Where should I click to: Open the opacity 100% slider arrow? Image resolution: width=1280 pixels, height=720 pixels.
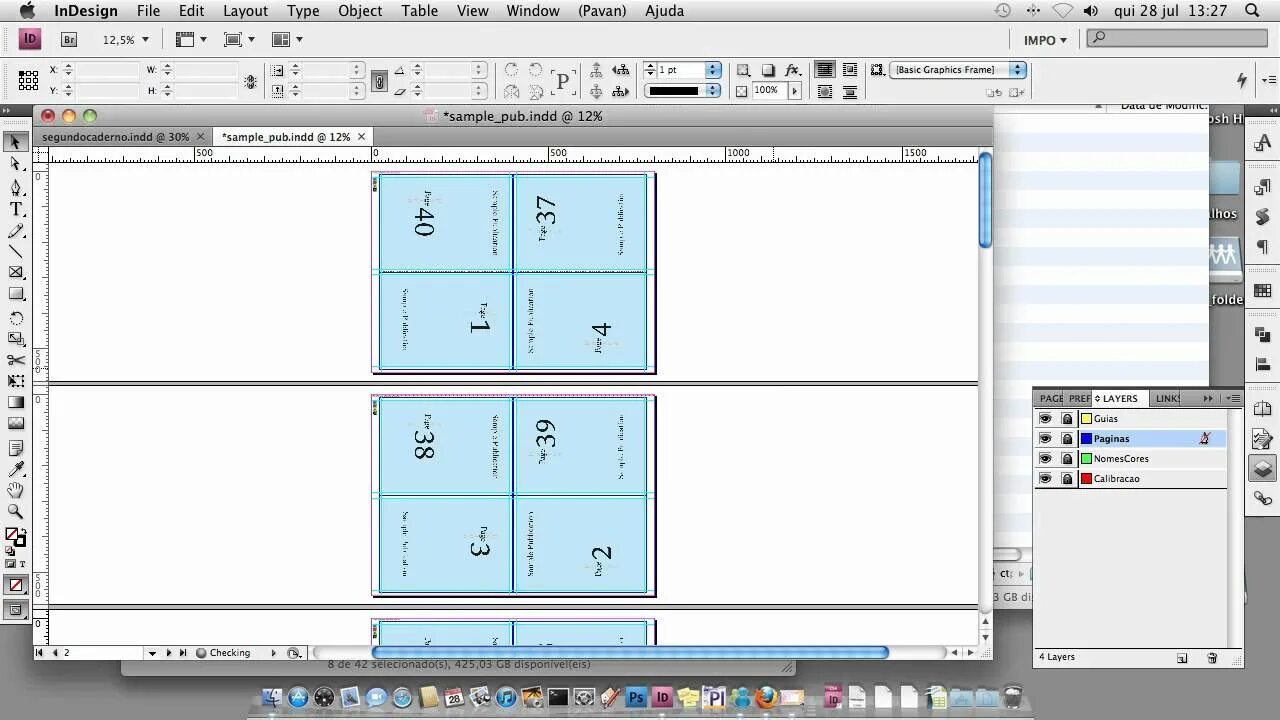(x=795, y=91)
